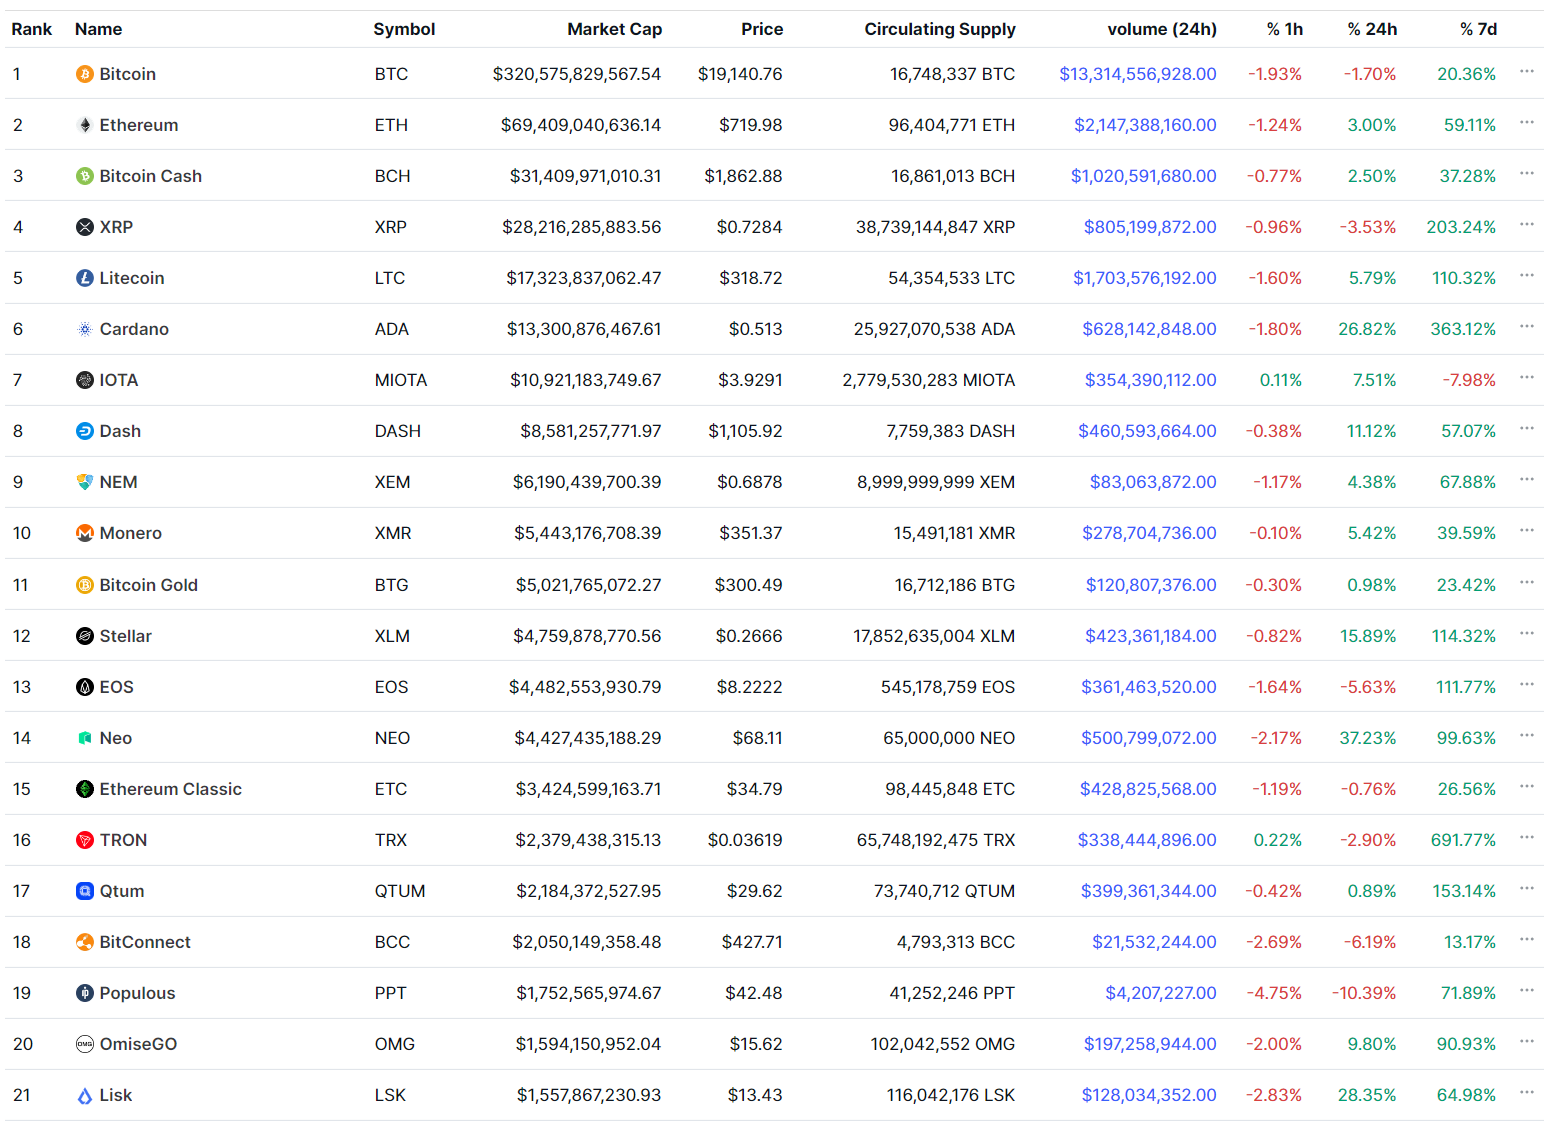Click Populous 24h change -10.39%
The height and width of the screenshot is (1122, 1551).
[x=1364, y=993]
